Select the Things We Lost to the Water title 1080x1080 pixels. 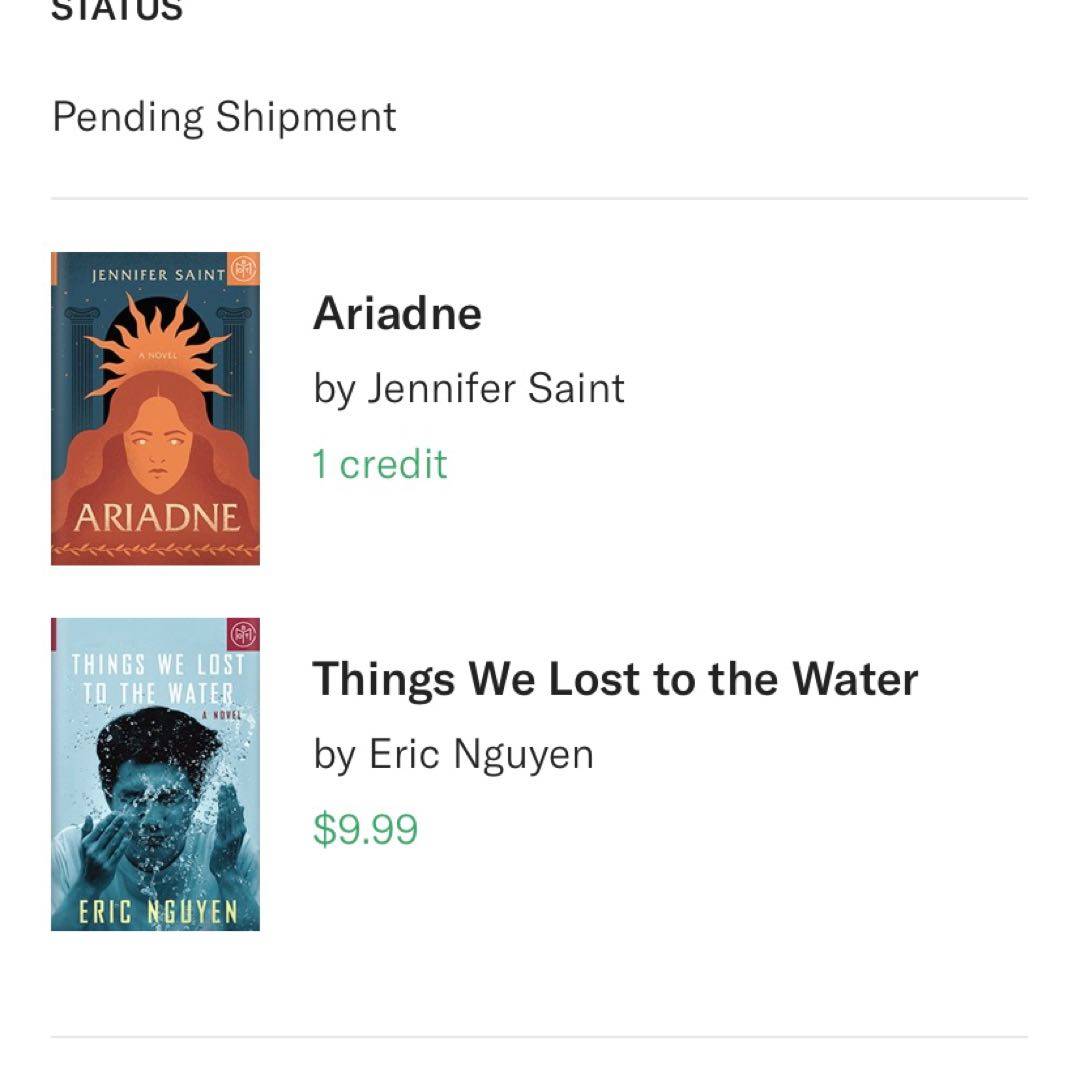615,679
